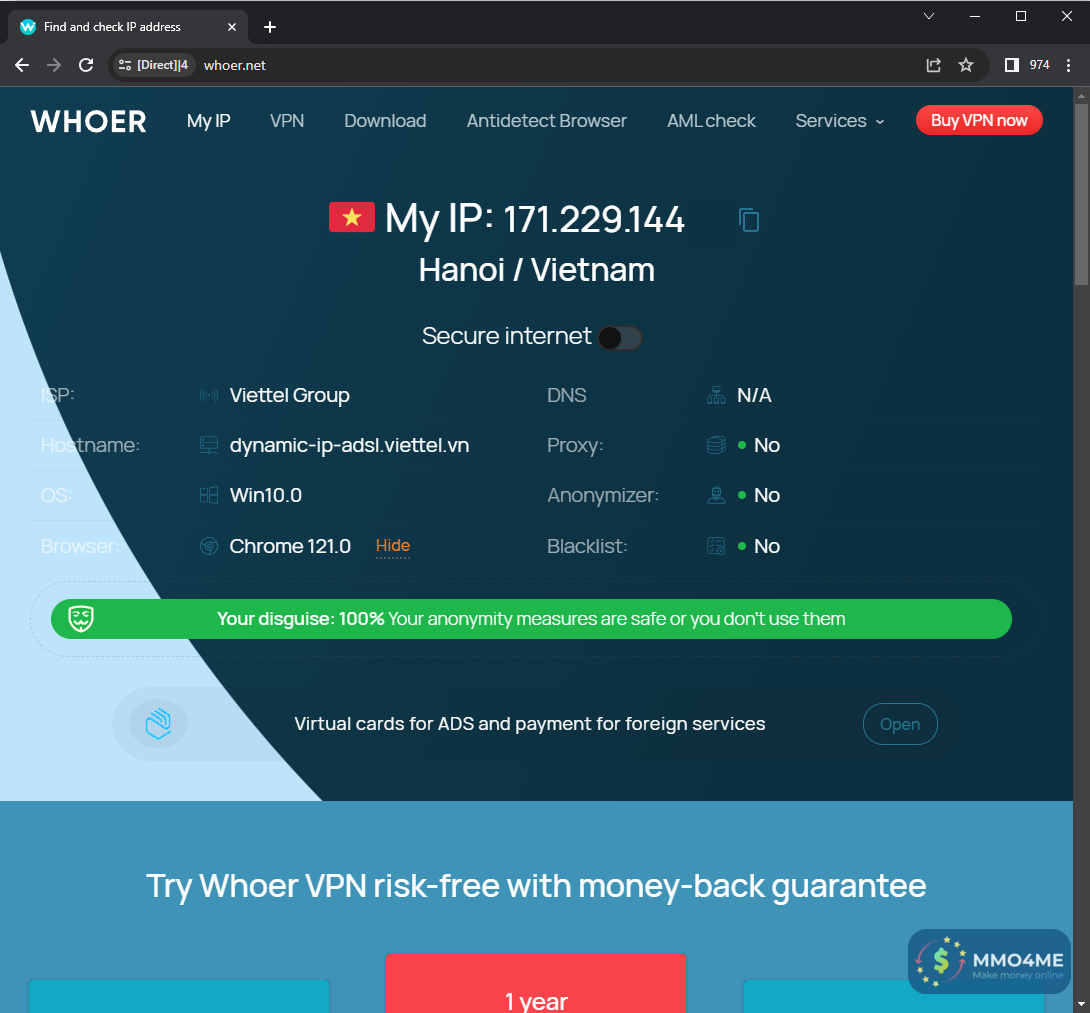Click the page vertical scrollbar thumb
The width and height of the screenshot is (1090, 1013).
[x=1081, y=194]
